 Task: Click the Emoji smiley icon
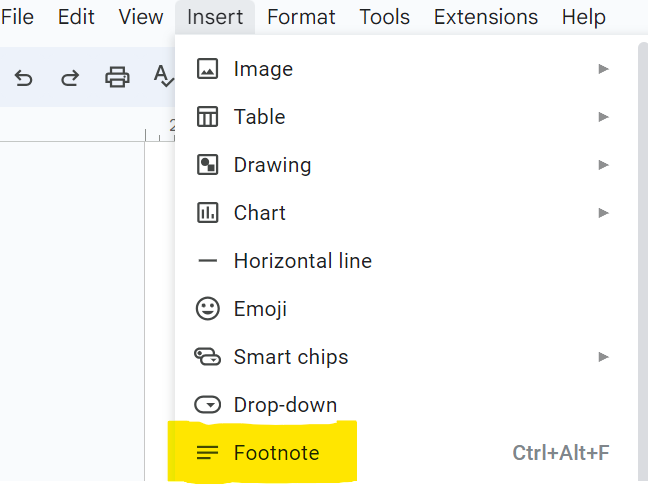pyautogui.click(x=207, y=309)
